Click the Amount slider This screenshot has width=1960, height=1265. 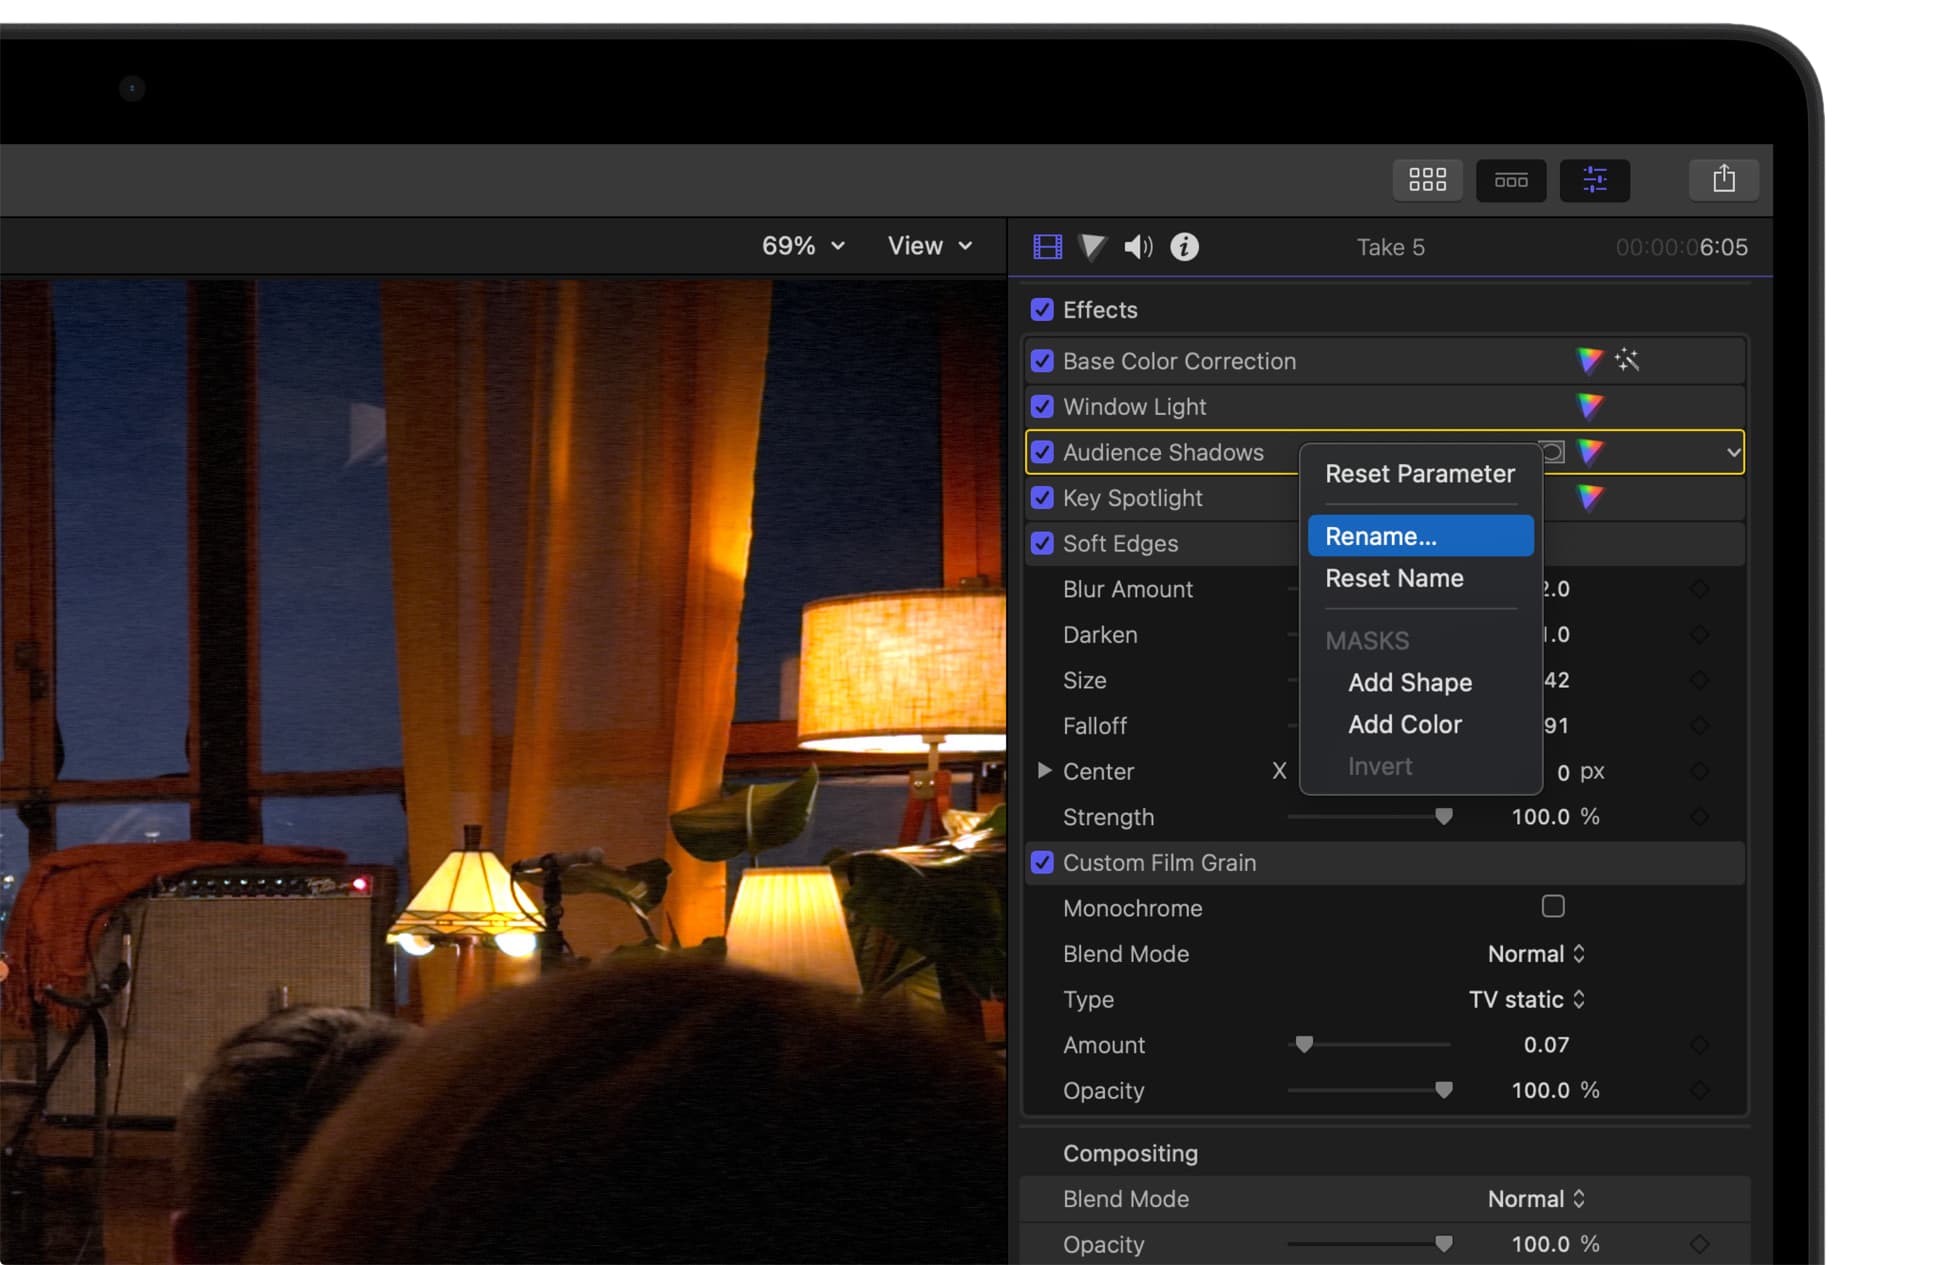click(x=1370, y=1044)
